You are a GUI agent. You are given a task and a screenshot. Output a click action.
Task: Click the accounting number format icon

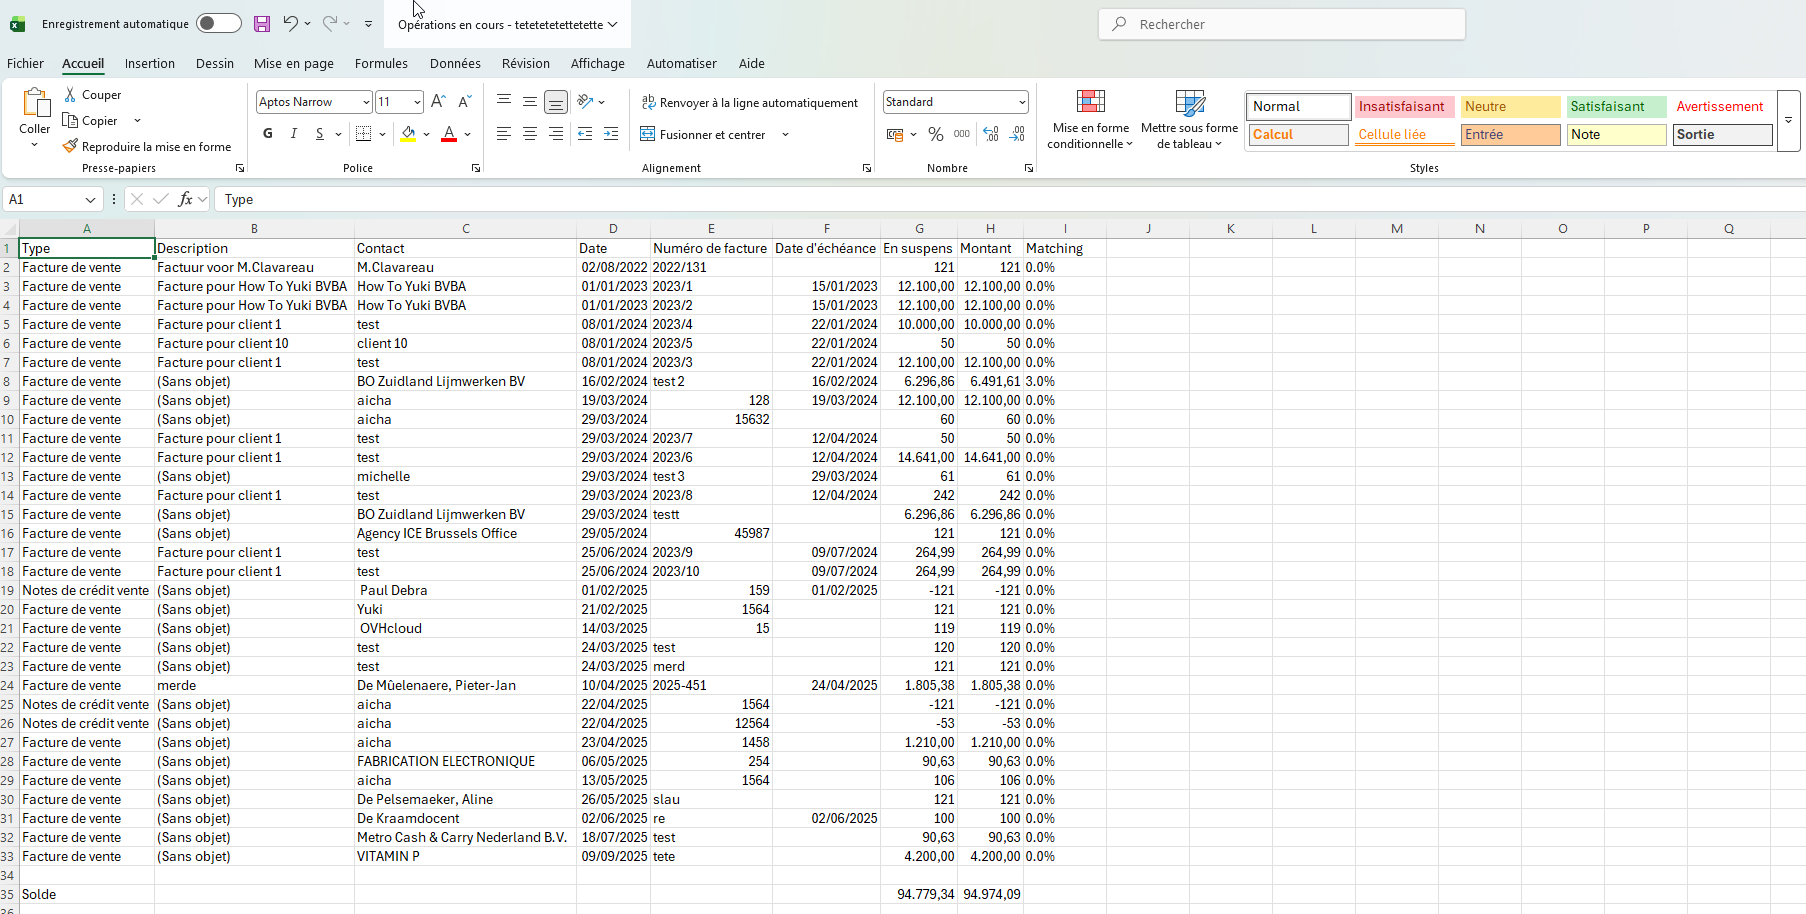click(x=895, y=134)
